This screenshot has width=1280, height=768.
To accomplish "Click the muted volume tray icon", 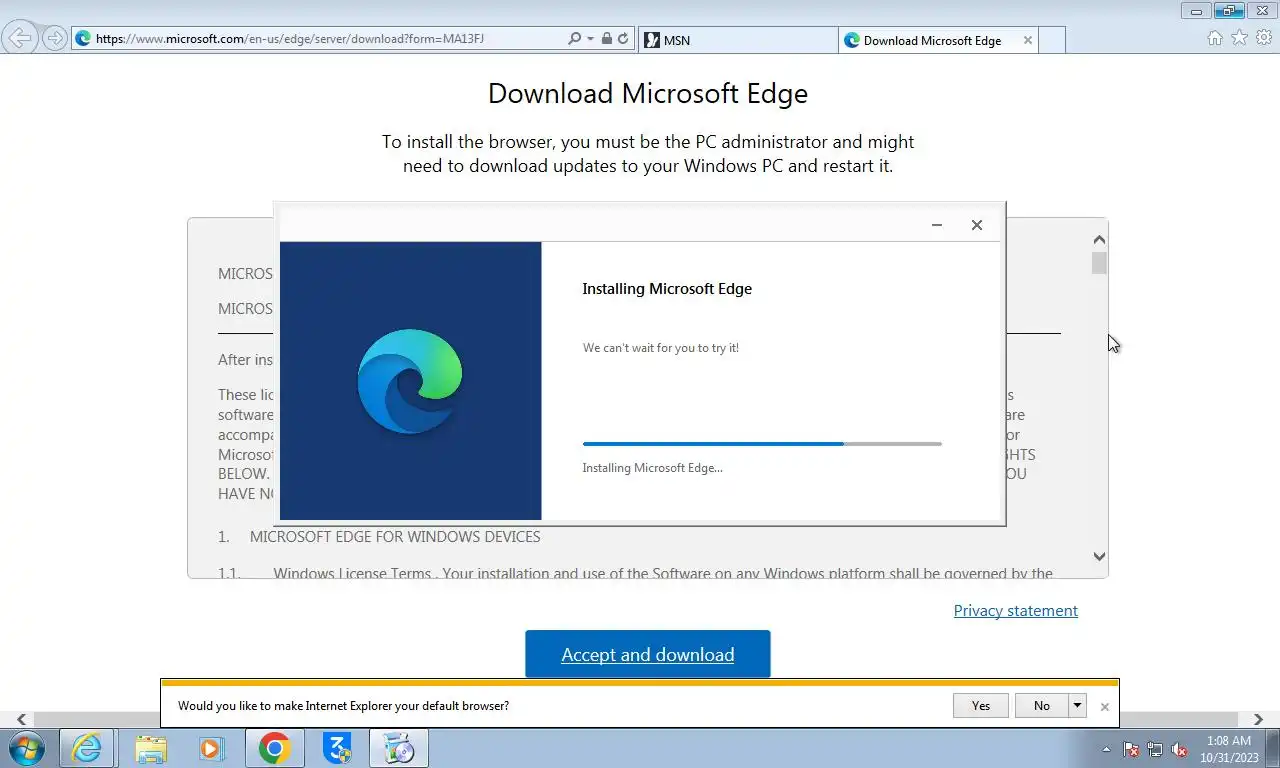I will tap(1179, 748).
